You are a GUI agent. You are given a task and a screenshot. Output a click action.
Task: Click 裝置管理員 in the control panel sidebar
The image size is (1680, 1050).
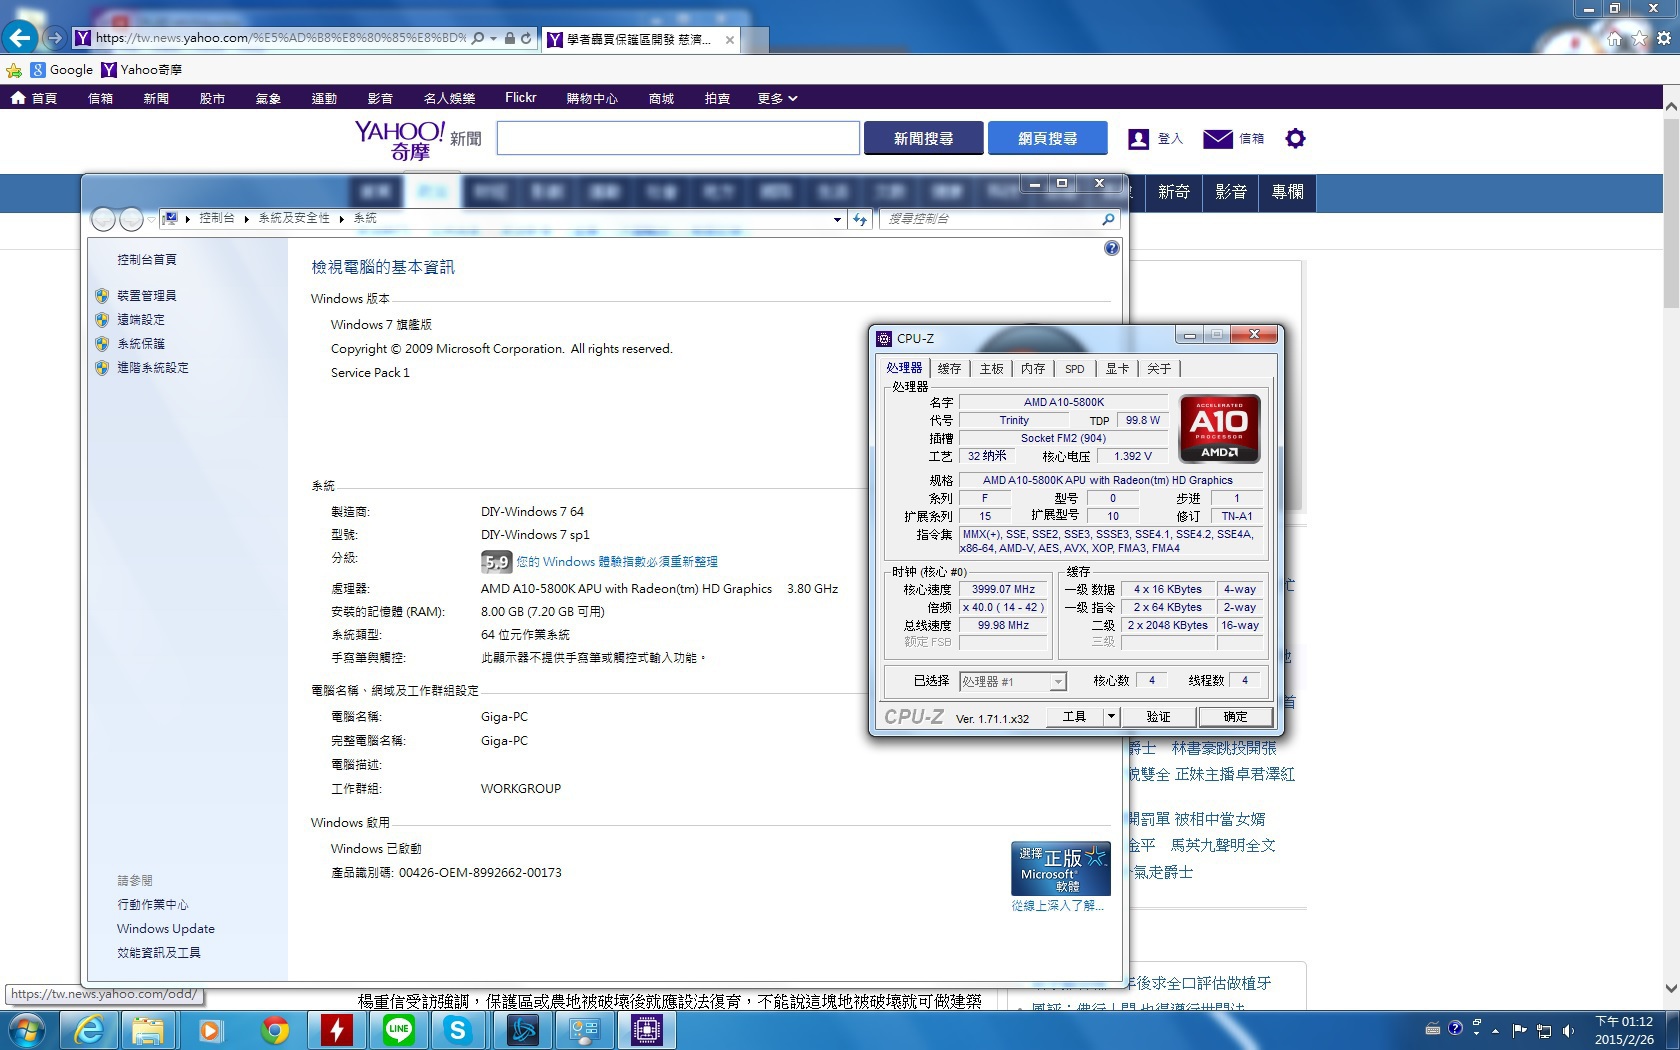tap(147, 296)
